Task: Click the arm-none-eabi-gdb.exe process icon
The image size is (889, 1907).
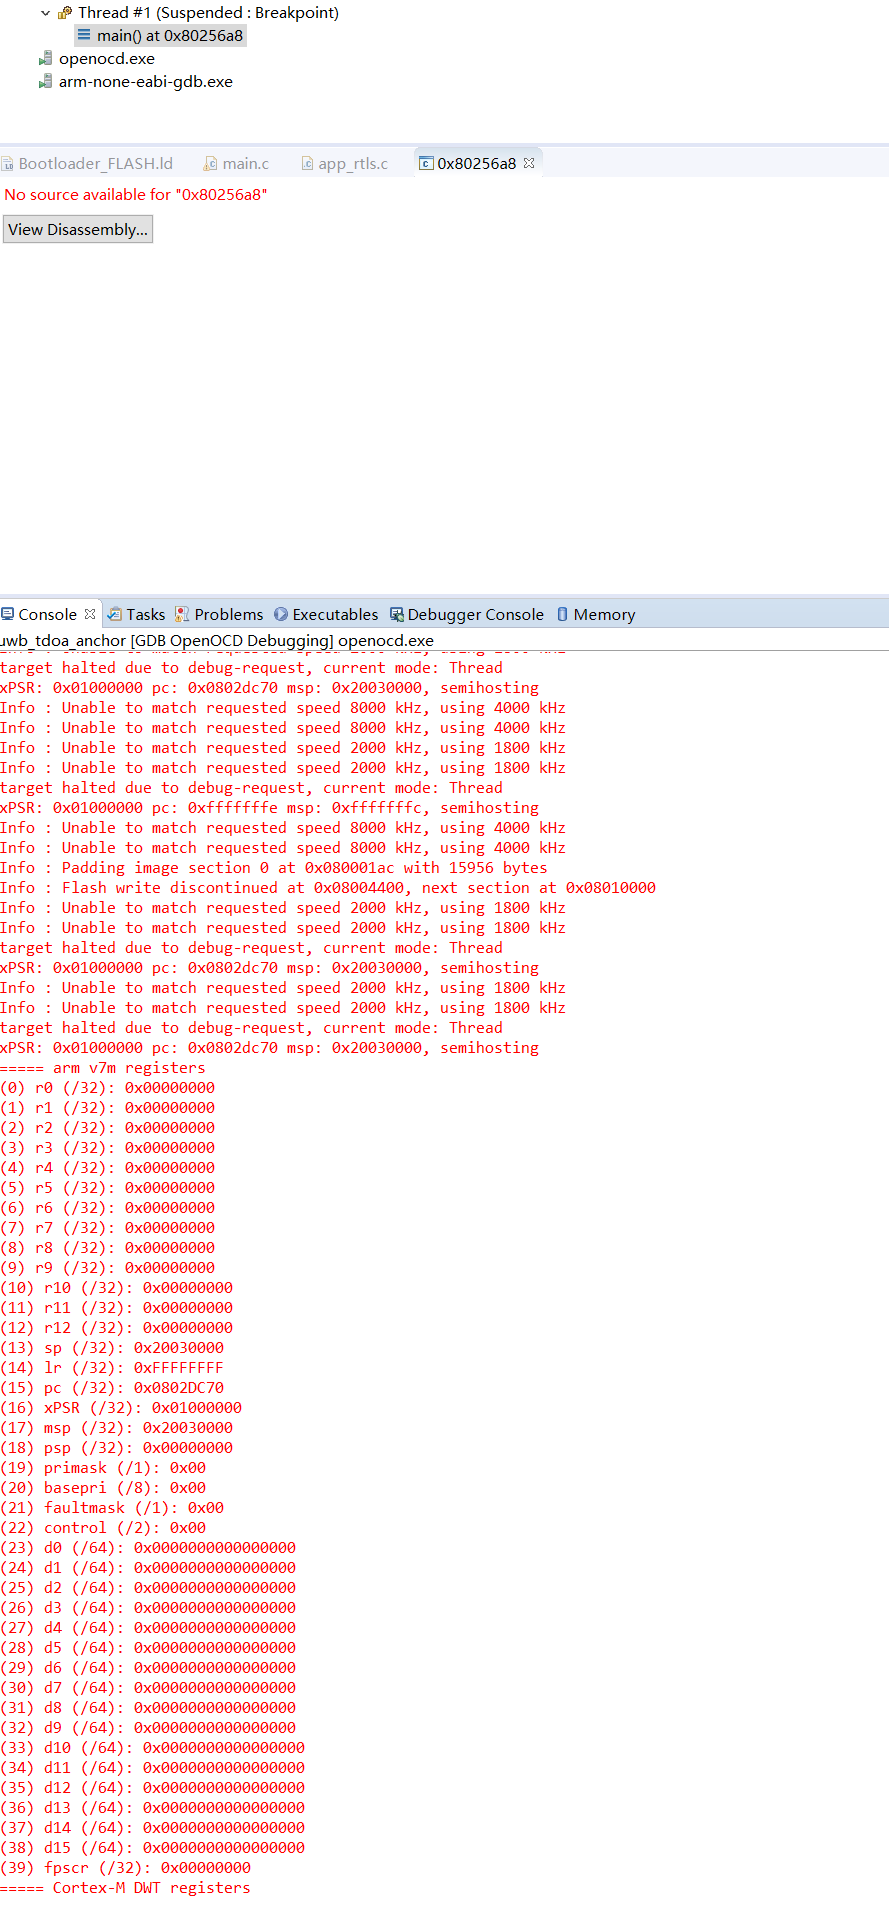Action: (x=45, y=82)
